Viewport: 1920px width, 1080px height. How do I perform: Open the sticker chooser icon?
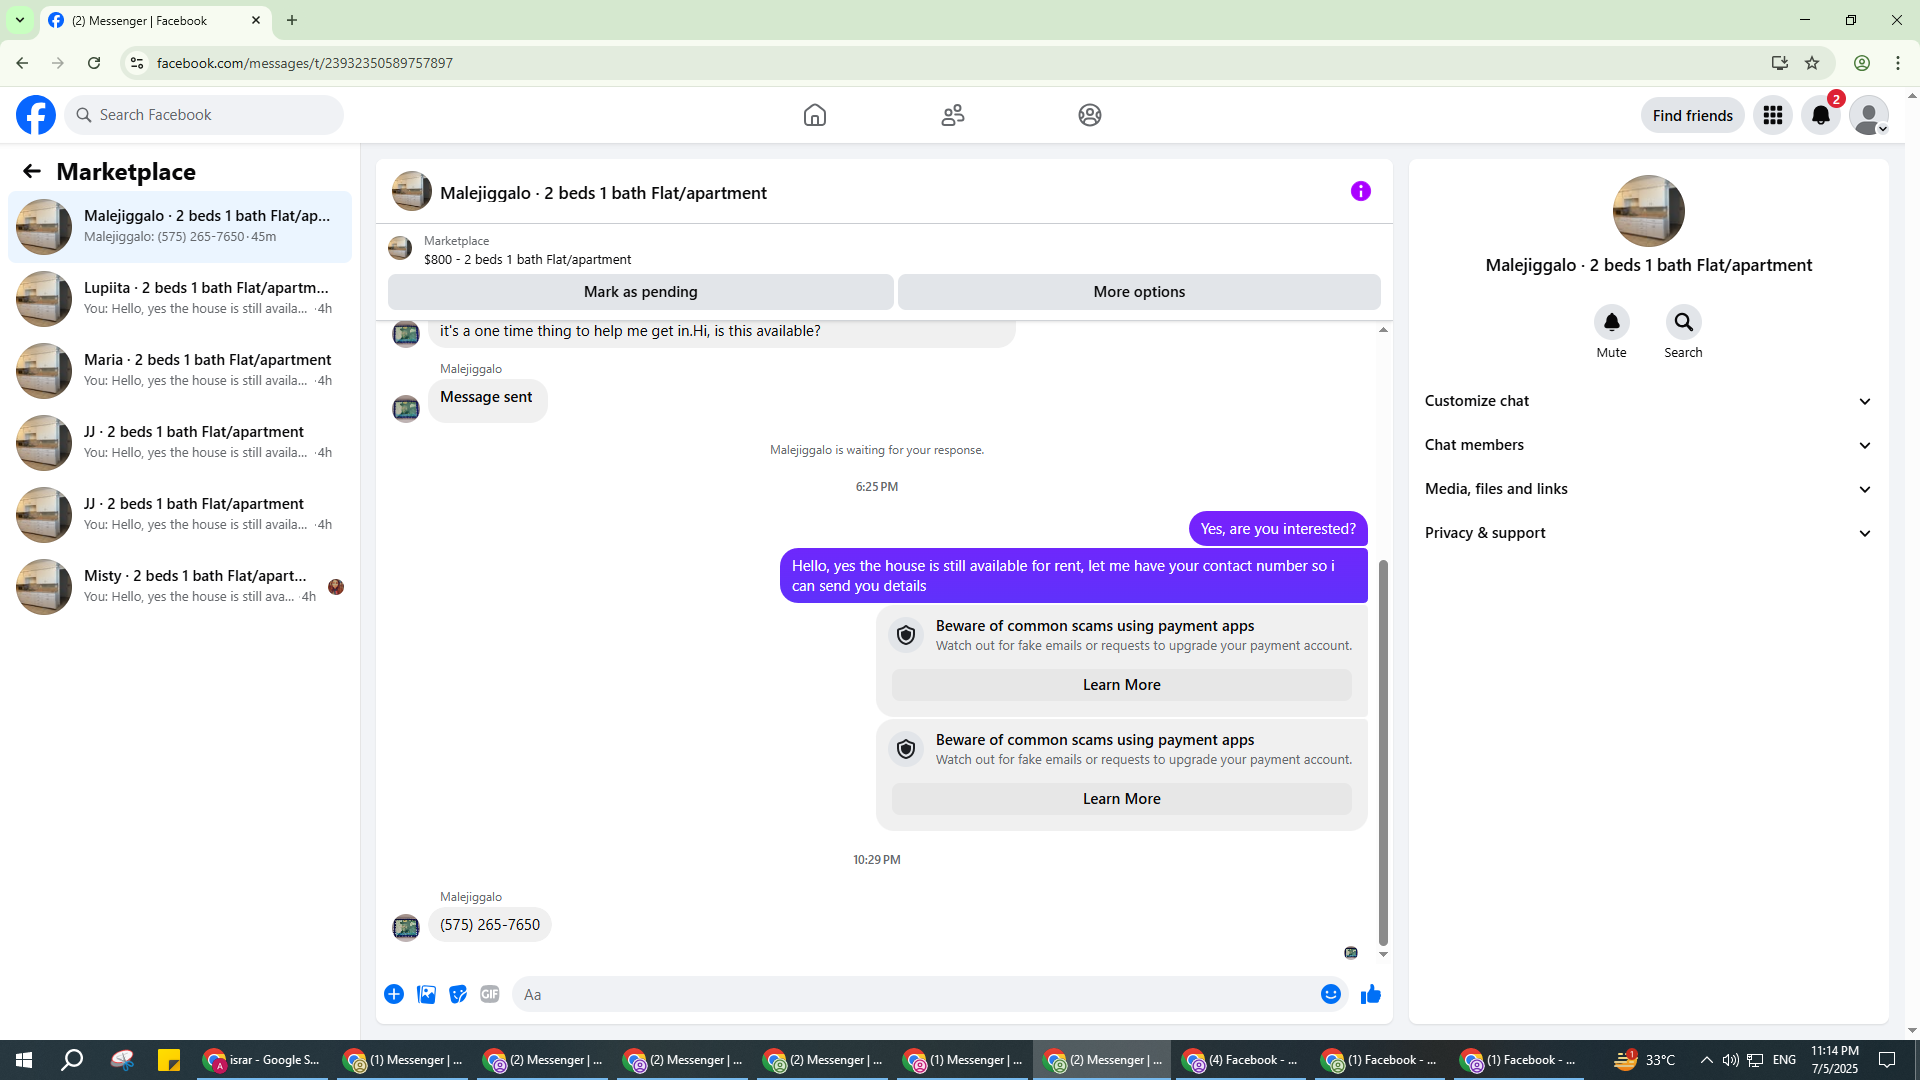tap(458, 994)
